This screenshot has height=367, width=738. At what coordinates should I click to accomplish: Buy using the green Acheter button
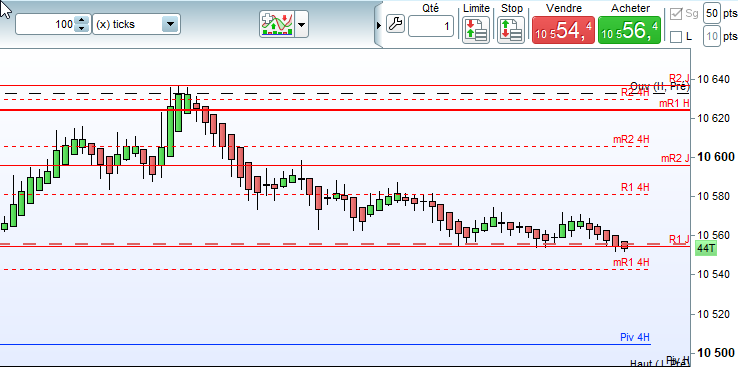click(x=629, y=30)
